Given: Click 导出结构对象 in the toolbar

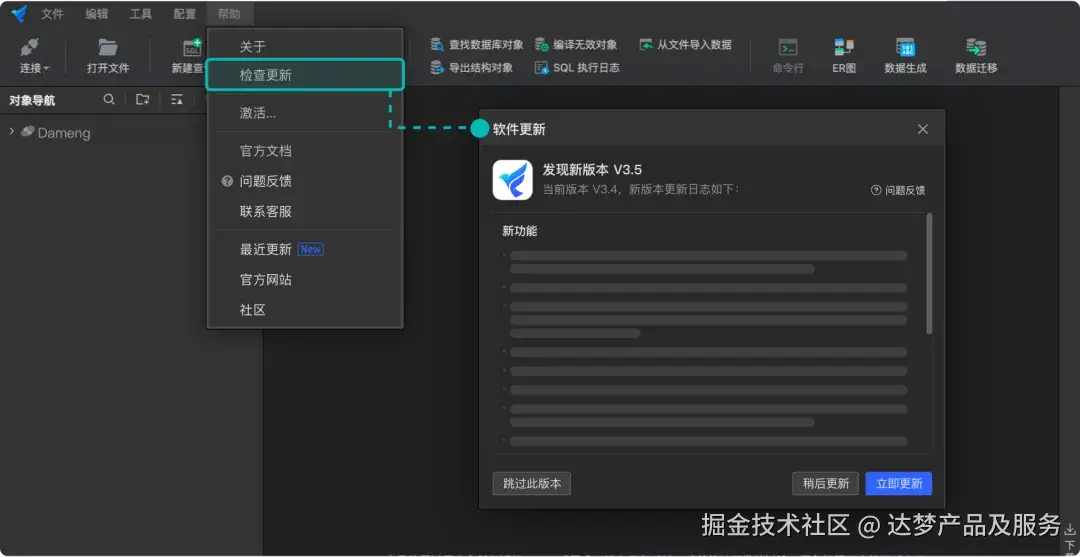Looking at the screenshot, I should pyautogui.click(x=472, y=67).
